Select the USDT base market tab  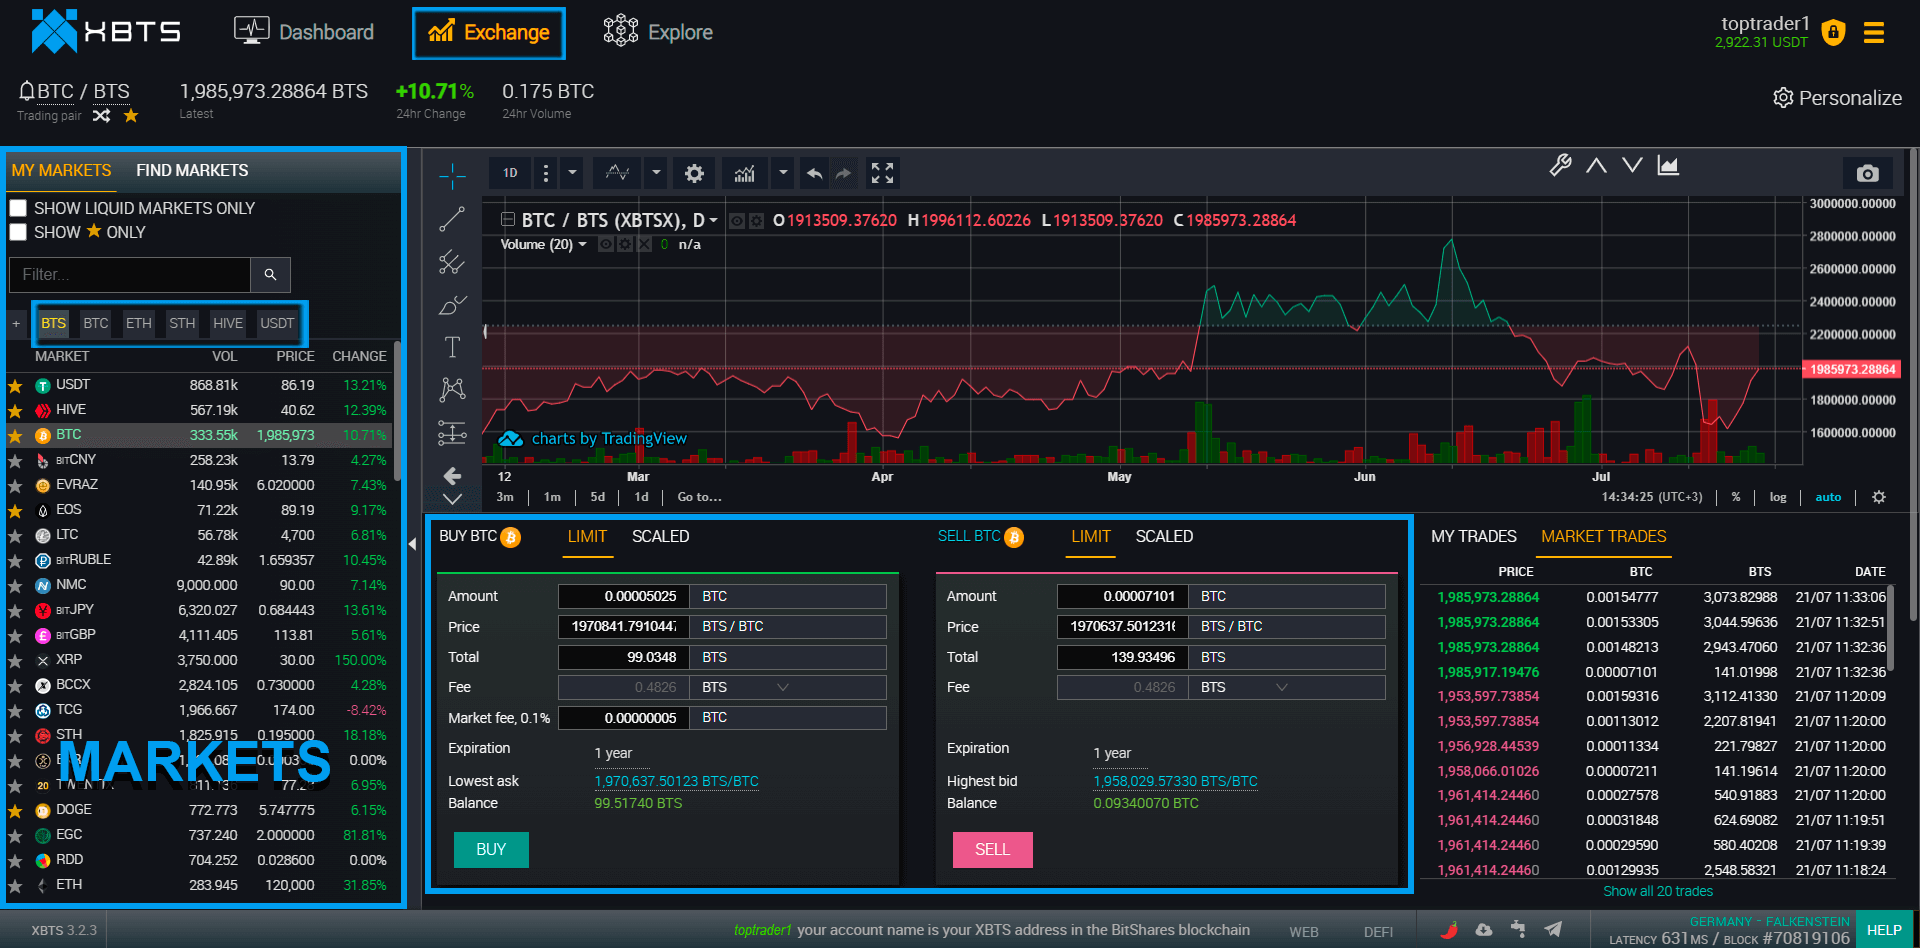pyautogui.click(x=277, y=323)
